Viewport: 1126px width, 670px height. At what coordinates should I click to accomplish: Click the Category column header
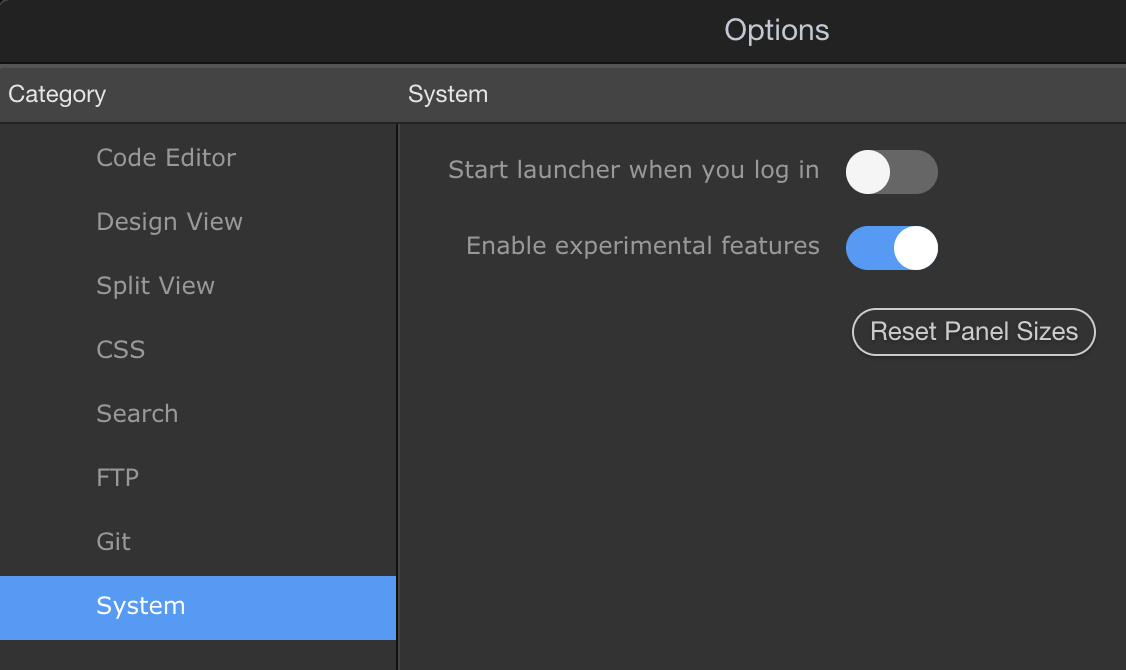[x=57, y=95]
